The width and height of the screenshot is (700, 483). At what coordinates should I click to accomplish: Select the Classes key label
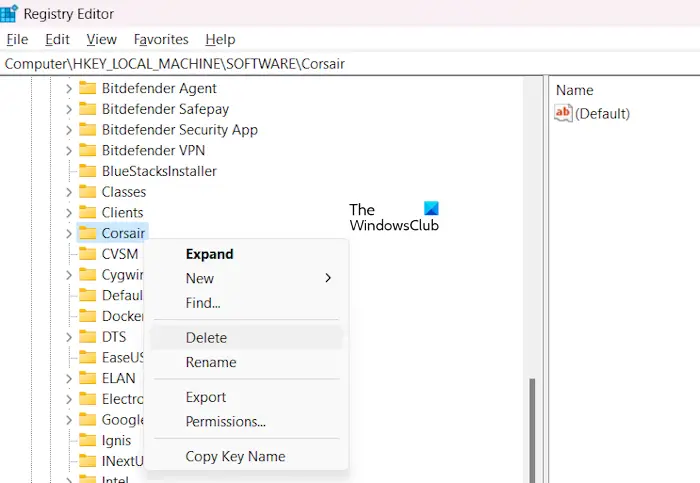point(124,192)
